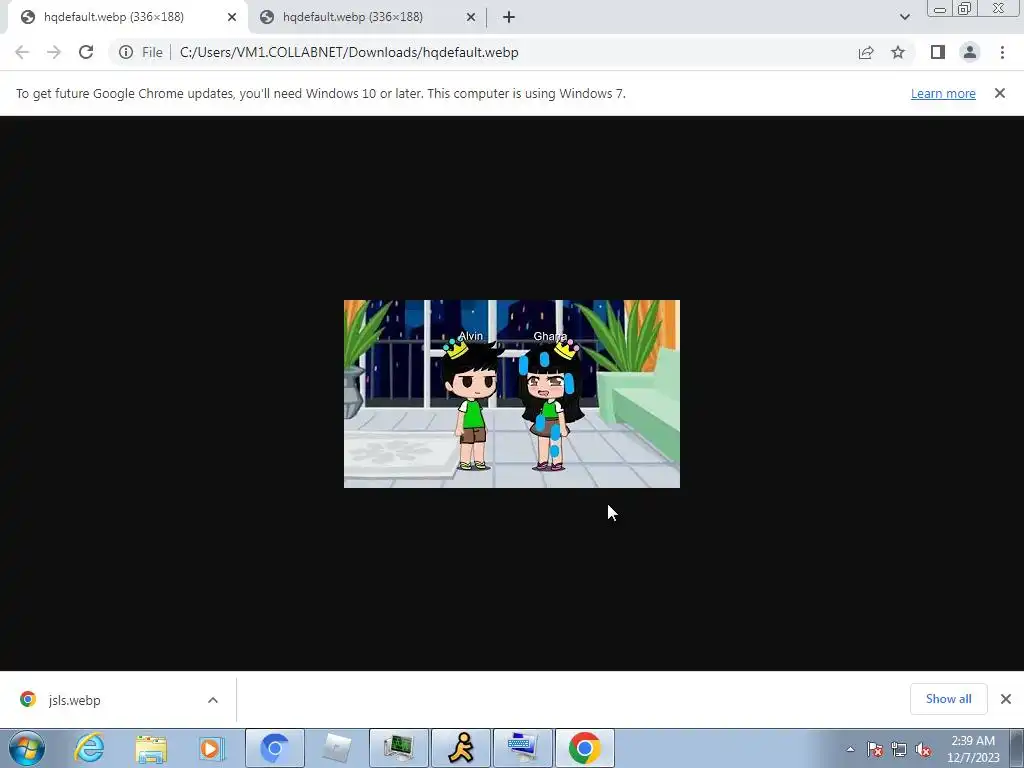This screenshot has height=768, width=1024.
Task: Open the downloaded jsls.webp file
Action: point(74,700)
